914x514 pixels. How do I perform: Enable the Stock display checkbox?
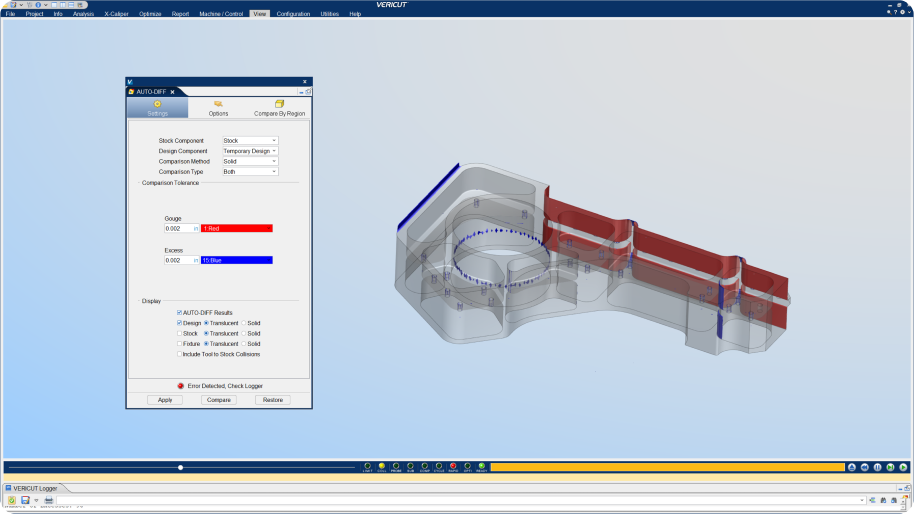[180, 333]
